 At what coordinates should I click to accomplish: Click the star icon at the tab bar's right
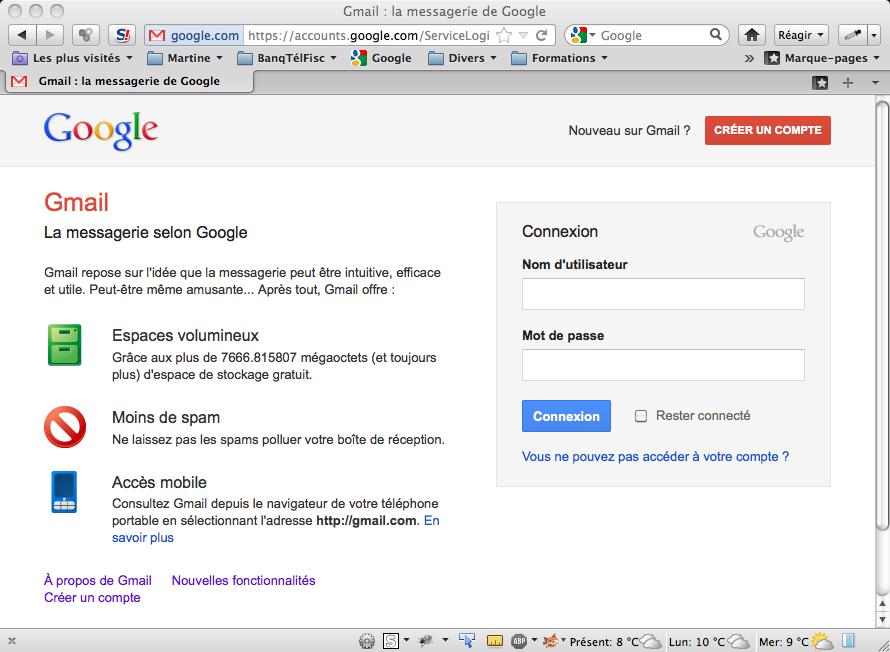tap(820, 83)
